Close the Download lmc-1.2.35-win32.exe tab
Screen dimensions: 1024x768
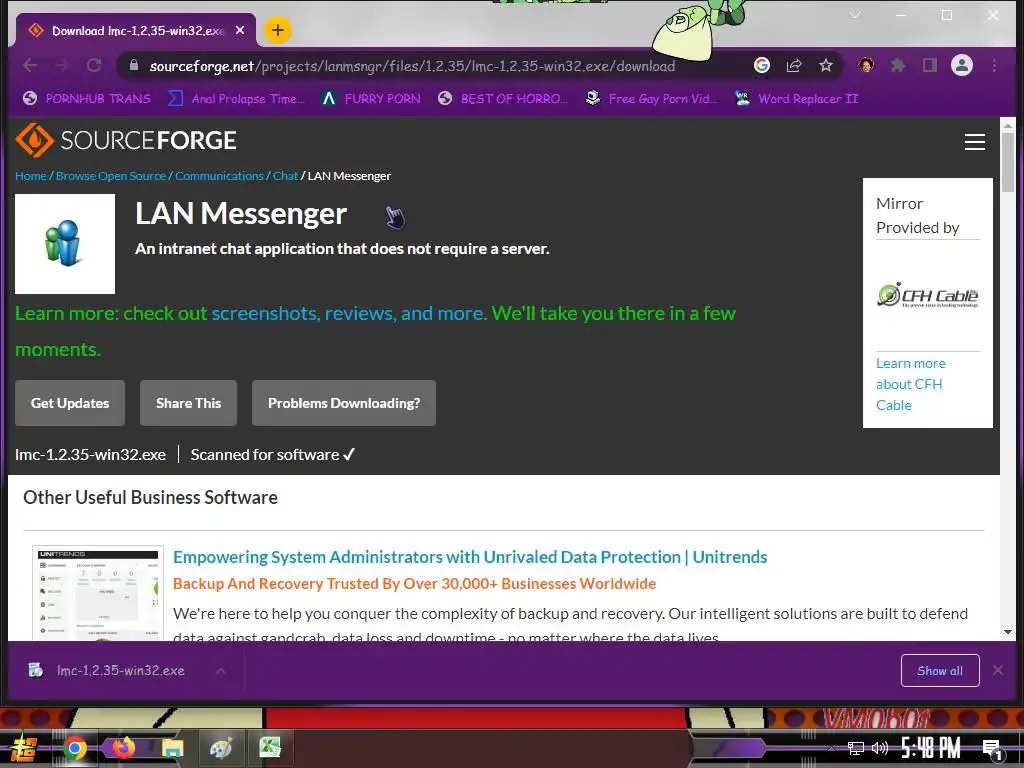pyautogui.click(x=240, y=30)
